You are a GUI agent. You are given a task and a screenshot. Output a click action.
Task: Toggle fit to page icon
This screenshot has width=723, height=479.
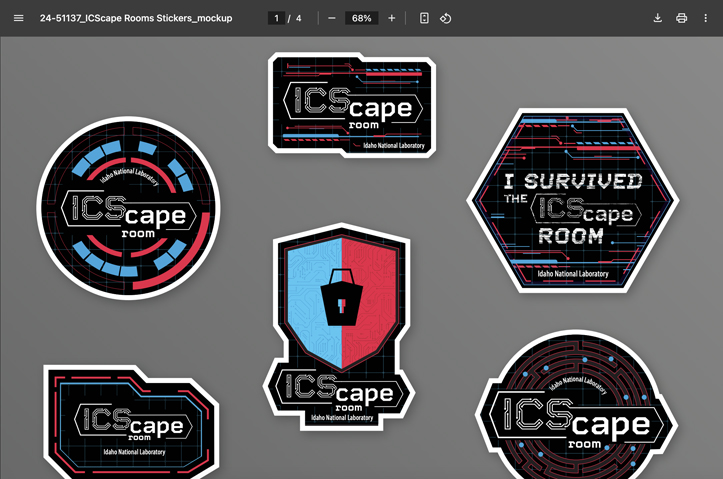coord(424,18)
